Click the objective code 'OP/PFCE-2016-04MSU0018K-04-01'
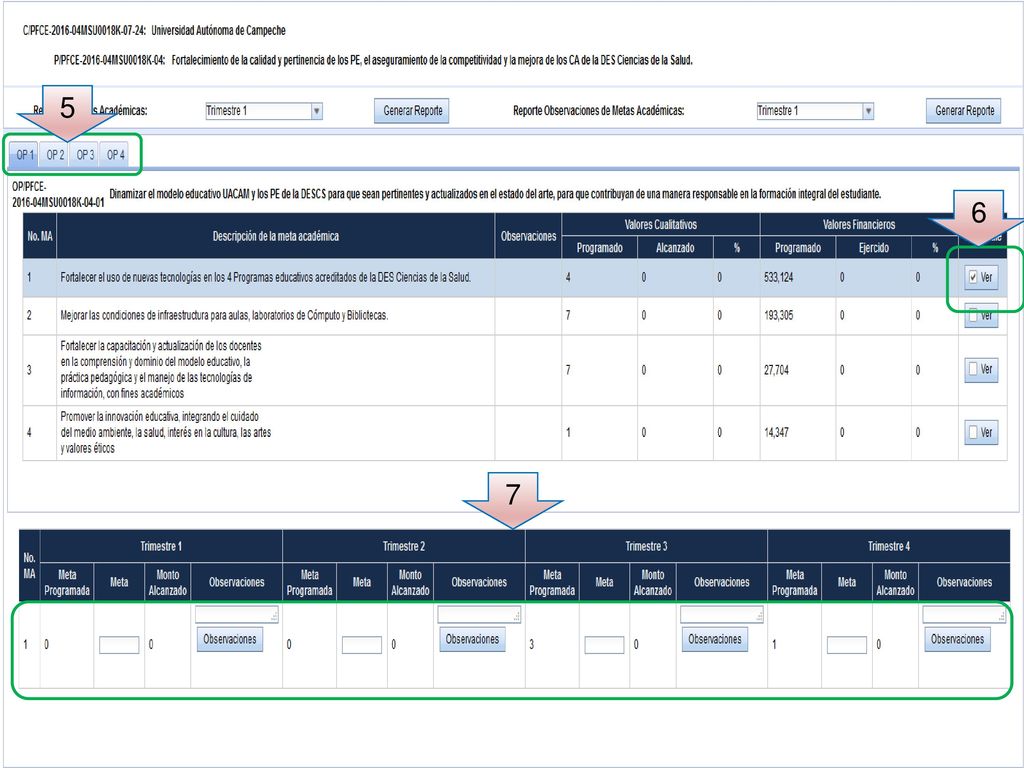Screen dimensions: 1024x768 (58, 195)
